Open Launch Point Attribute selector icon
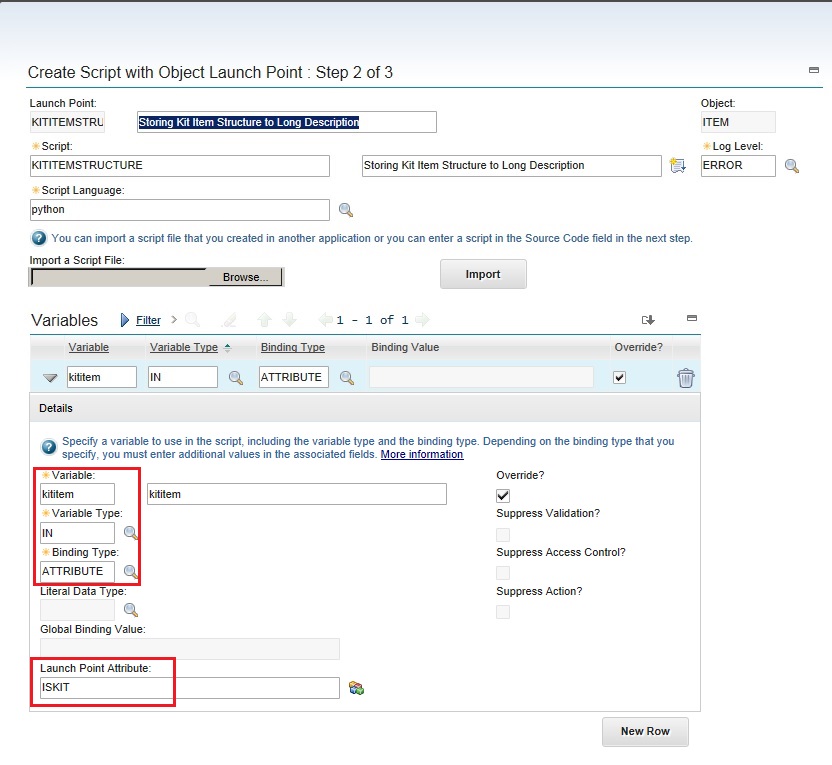Viewport: 832px width, 765px height. point(357,688)
